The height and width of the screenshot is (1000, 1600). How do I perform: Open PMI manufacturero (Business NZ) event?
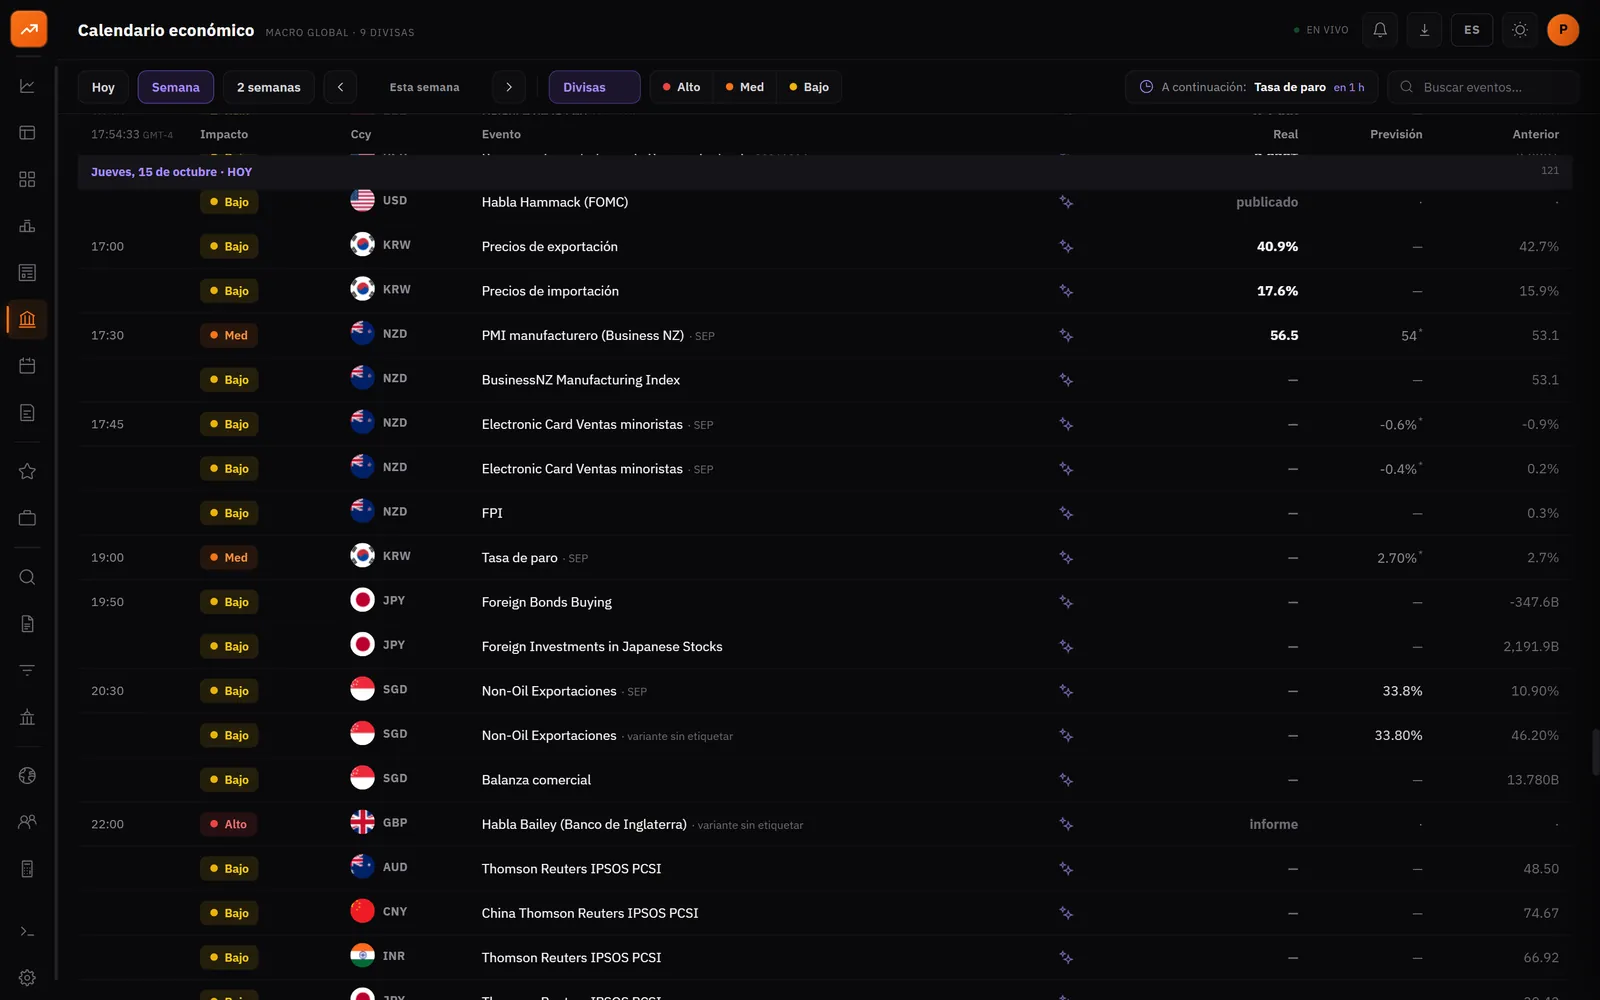(583, 336)
